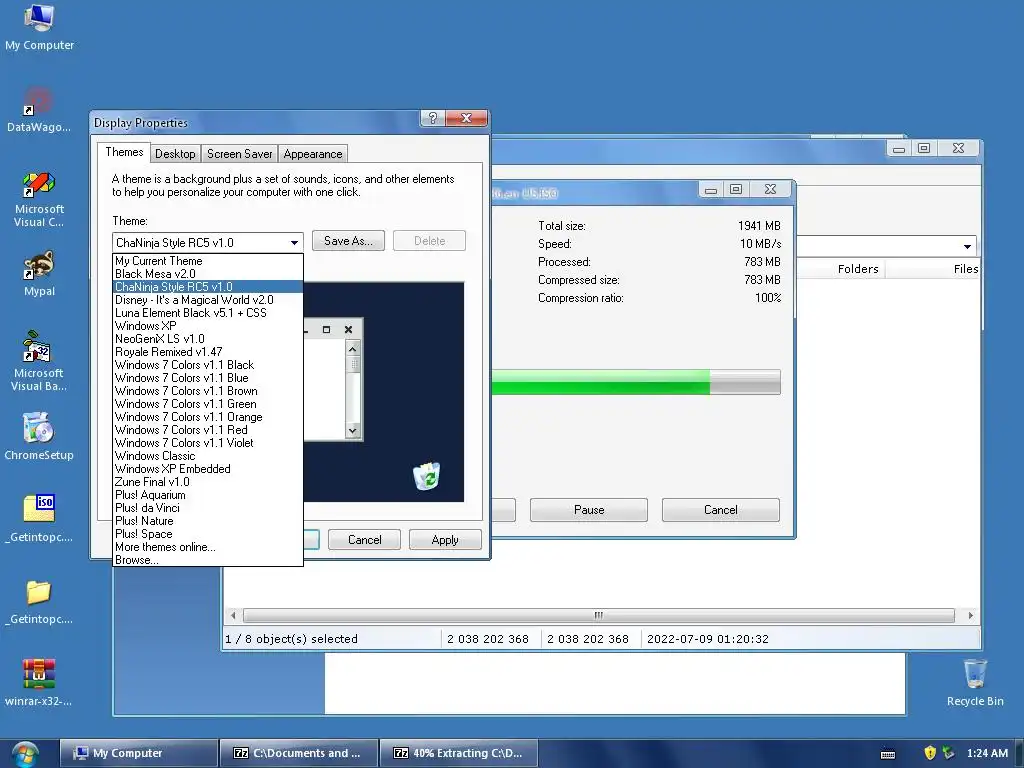Open My Computer desktop icon

click(x=39, y=27)
